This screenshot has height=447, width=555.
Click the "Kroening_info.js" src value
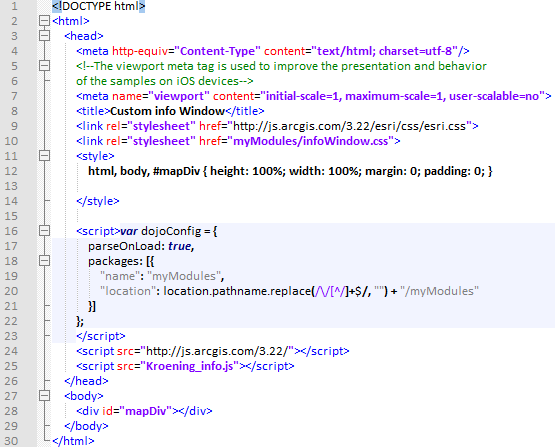(190, 366)
